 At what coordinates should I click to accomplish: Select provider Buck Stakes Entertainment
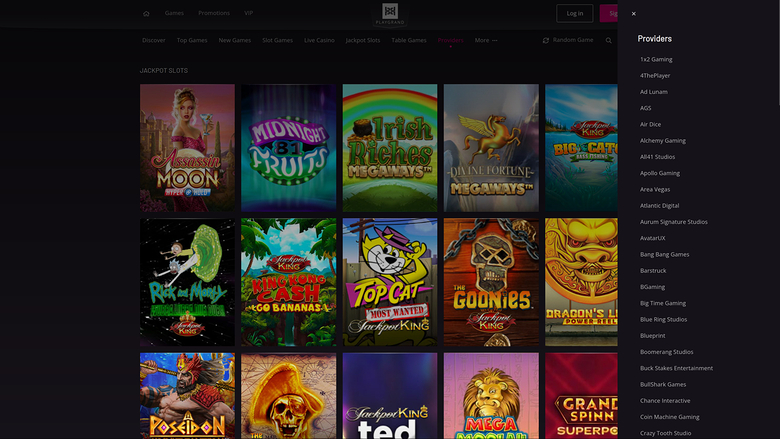coord(677,368)
